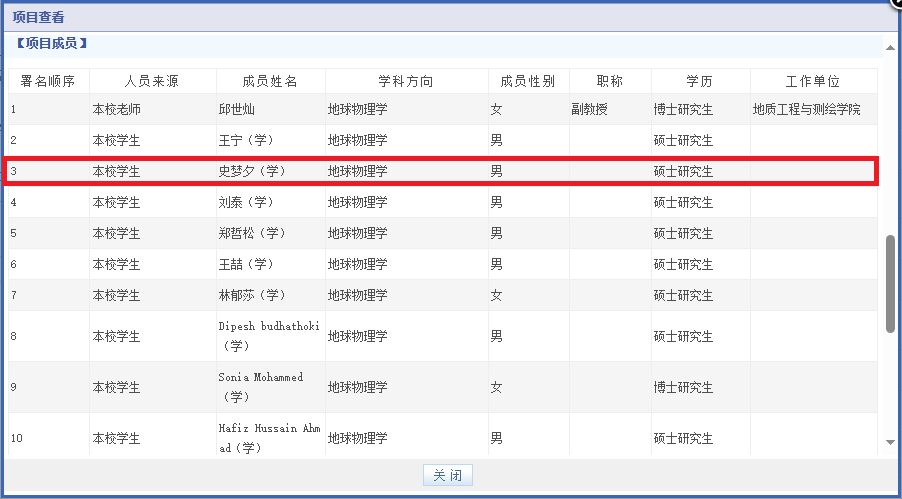Click the scrollbar up arrow
Screen dimensions: 902x499
point(890,47)
